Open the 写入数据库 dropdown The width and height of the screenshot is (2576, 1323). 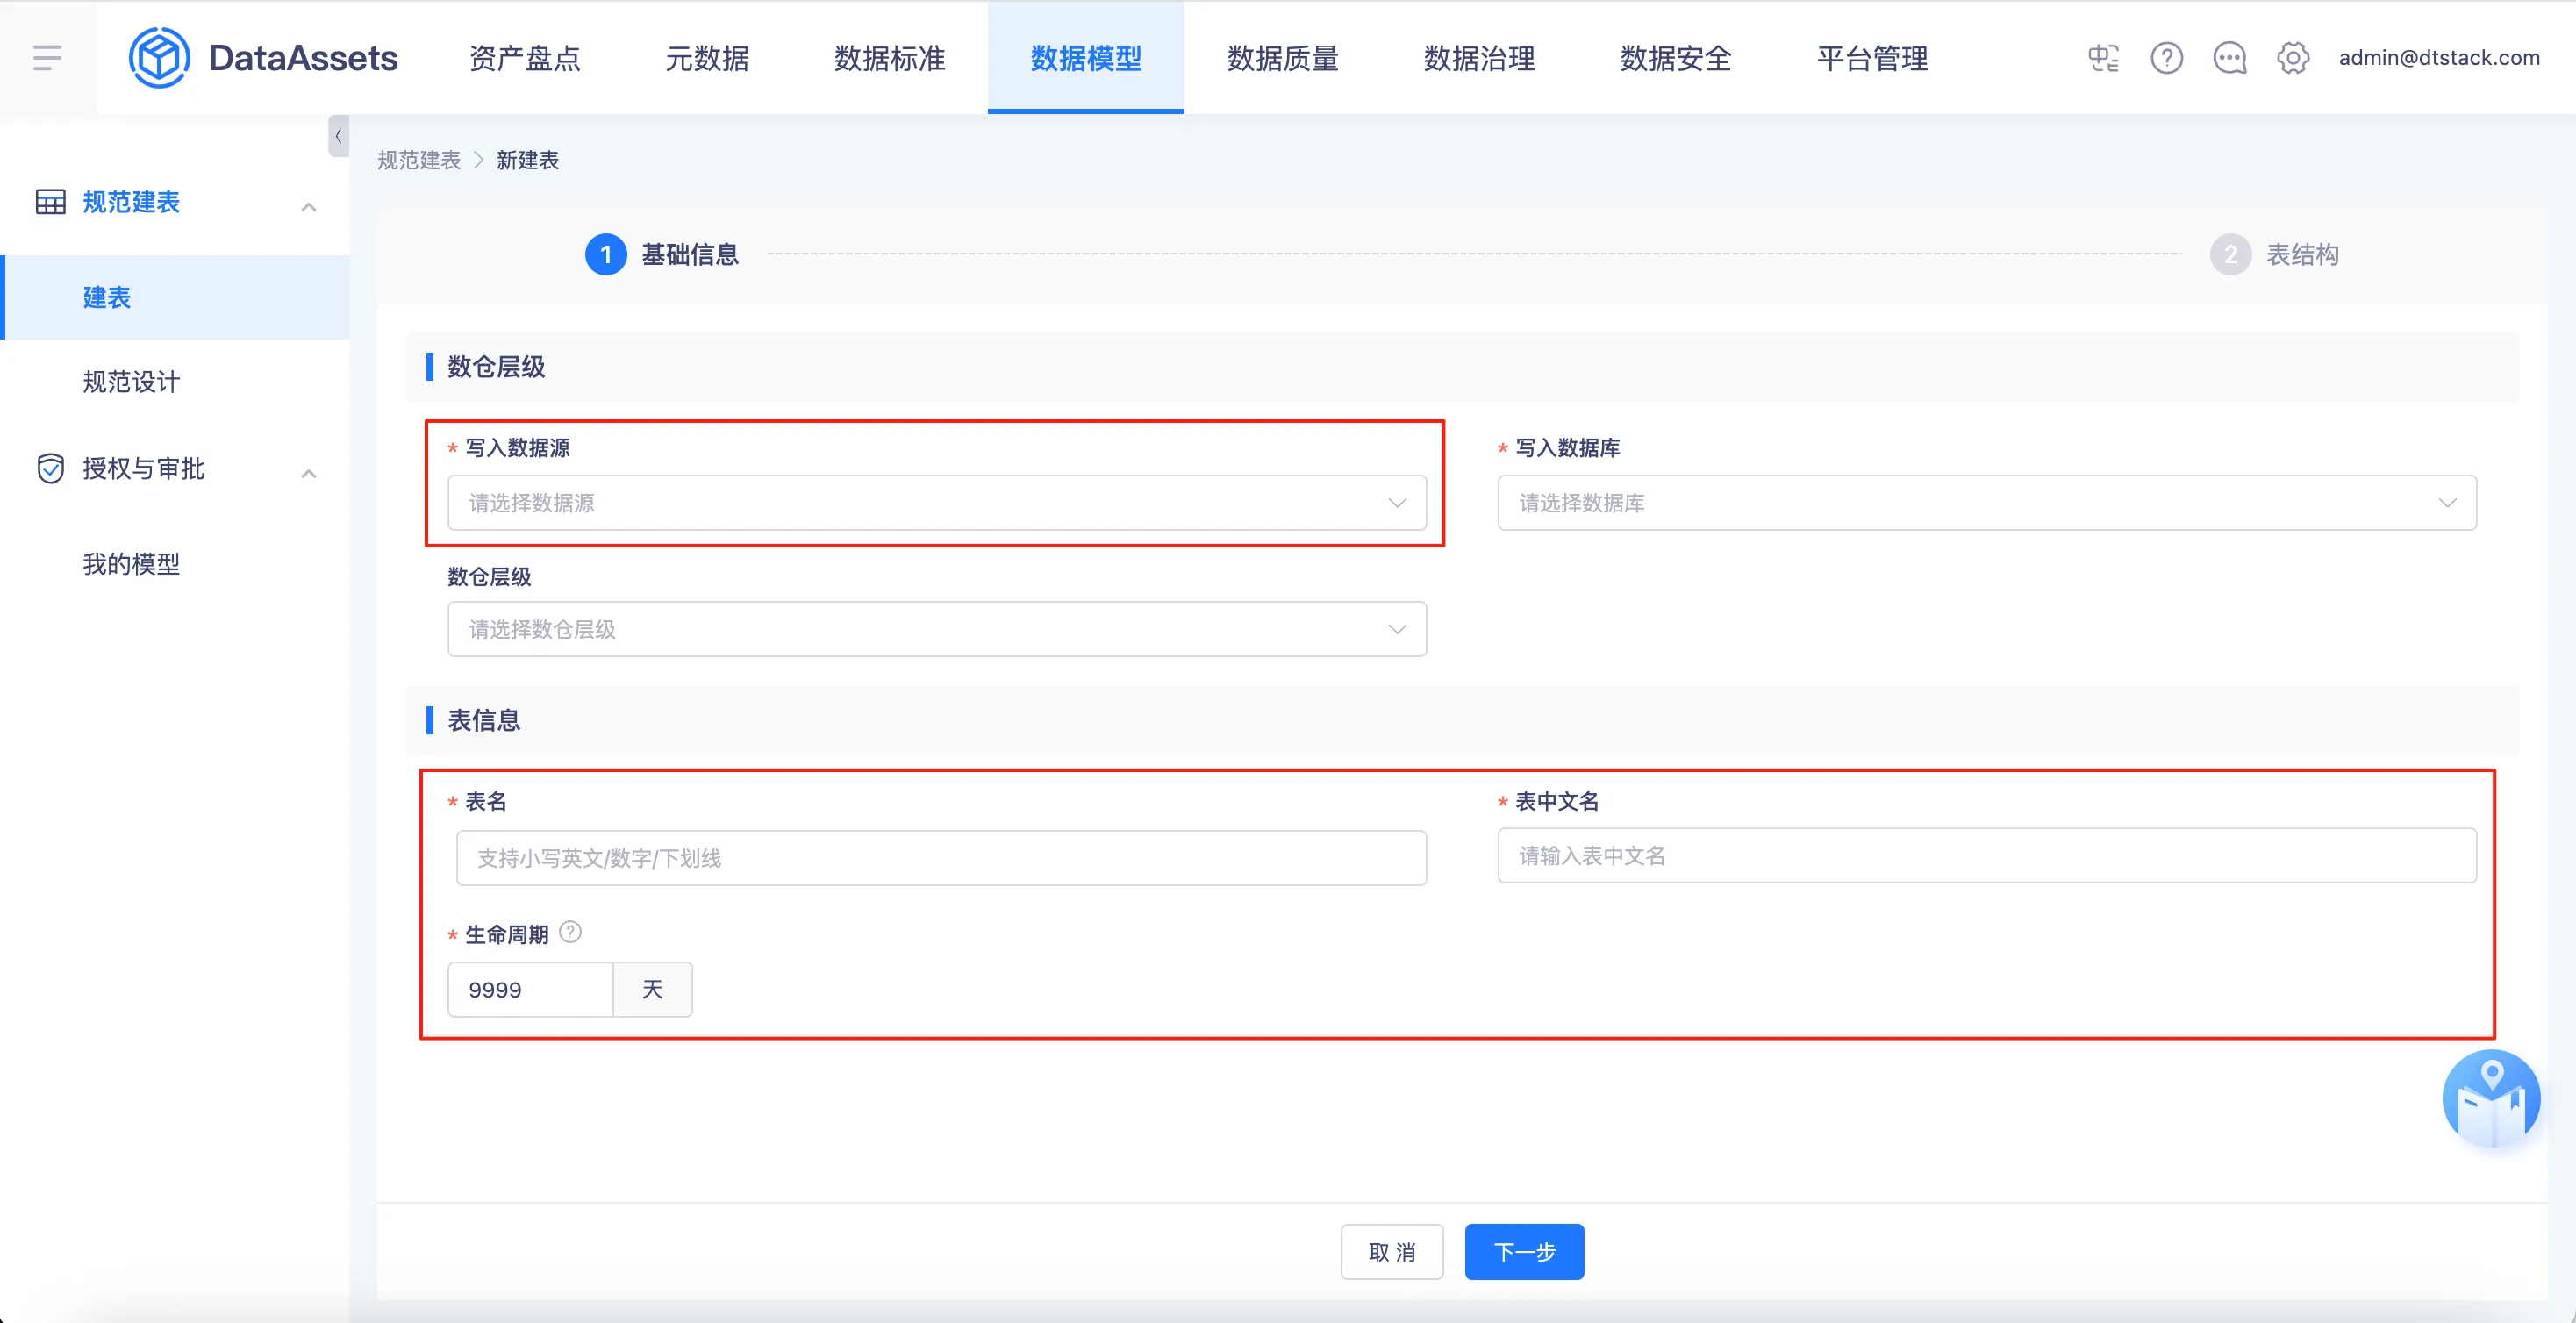tap(1986, 503)
